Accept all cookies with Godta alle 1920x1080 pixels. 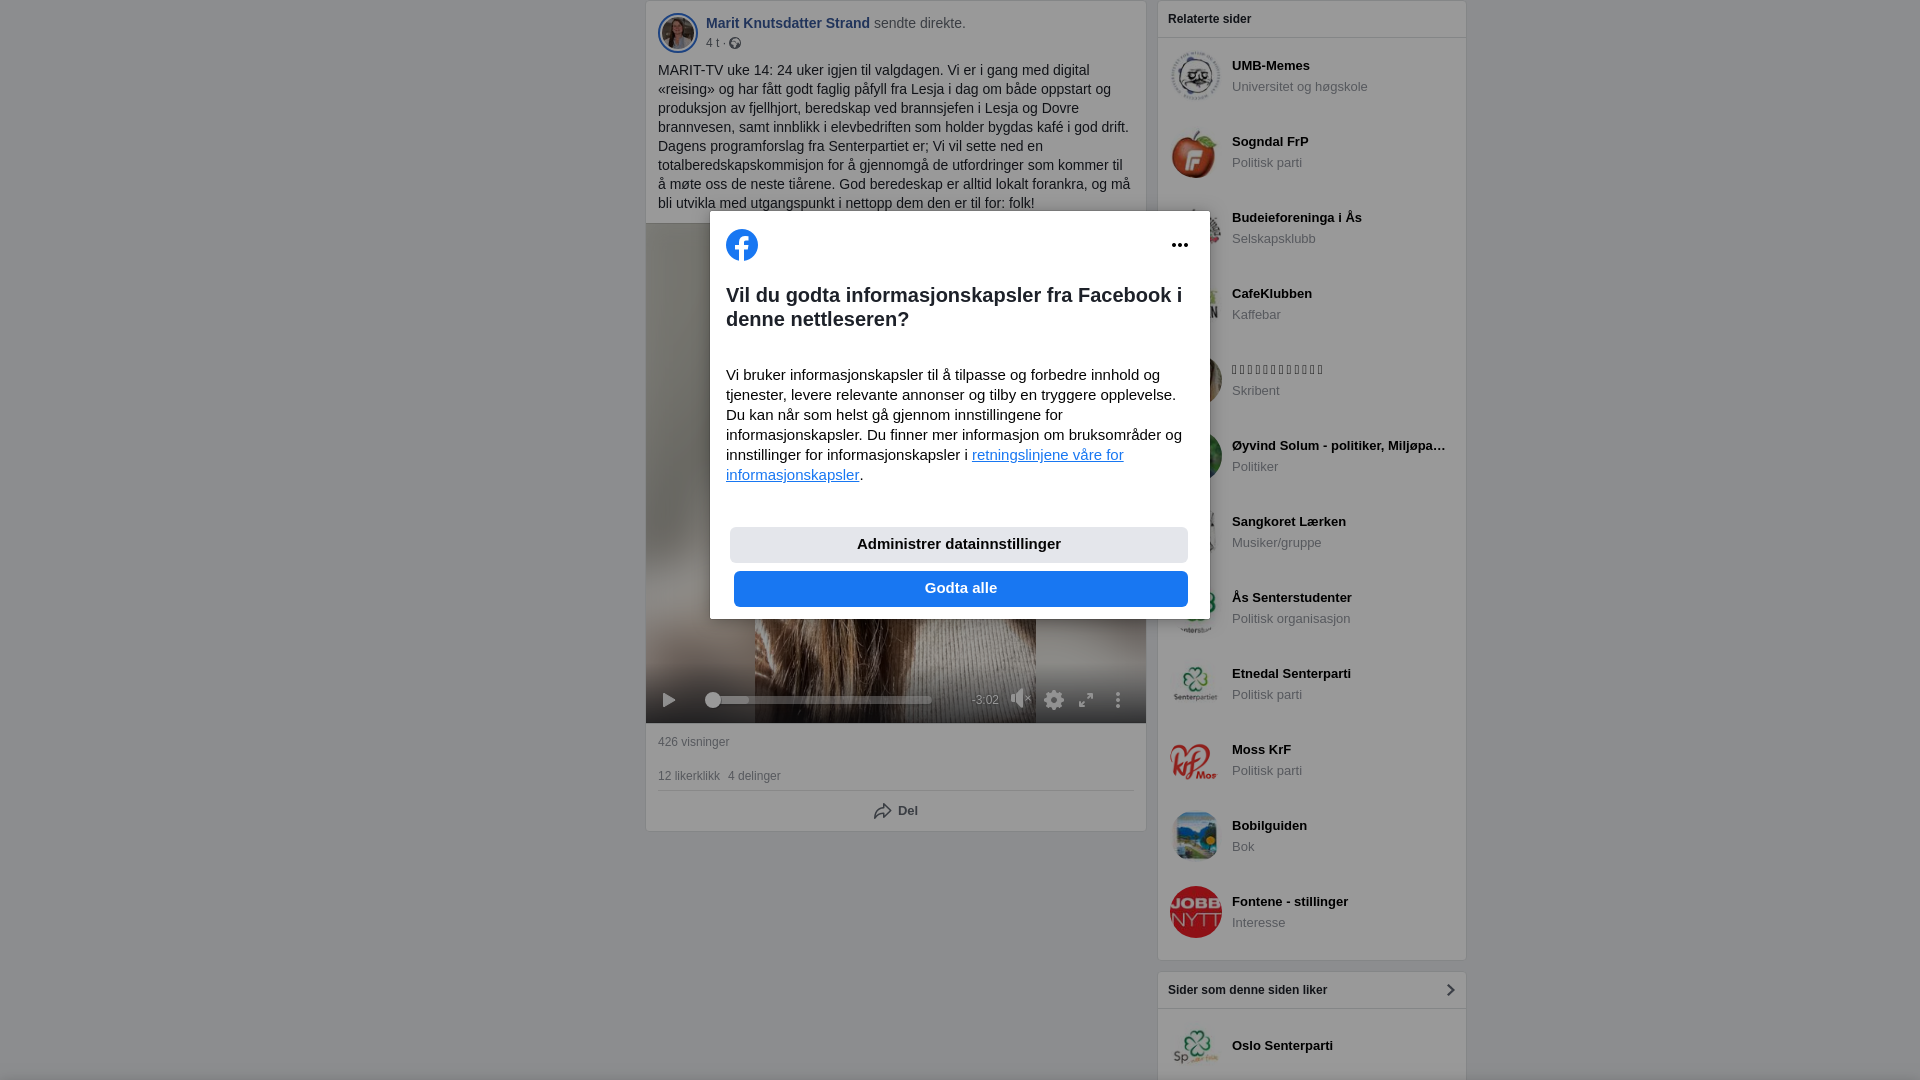961,589
